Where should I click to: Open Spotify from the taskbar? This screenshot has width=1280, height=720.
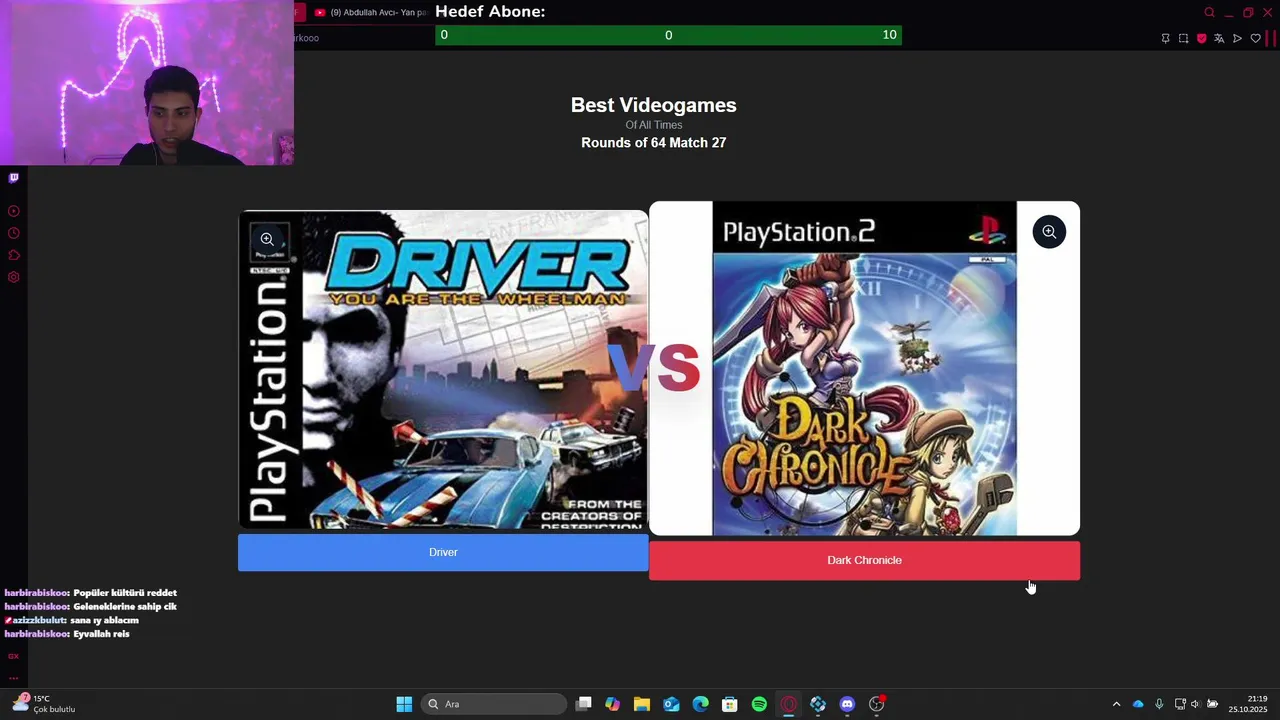[x=759, y=704]
